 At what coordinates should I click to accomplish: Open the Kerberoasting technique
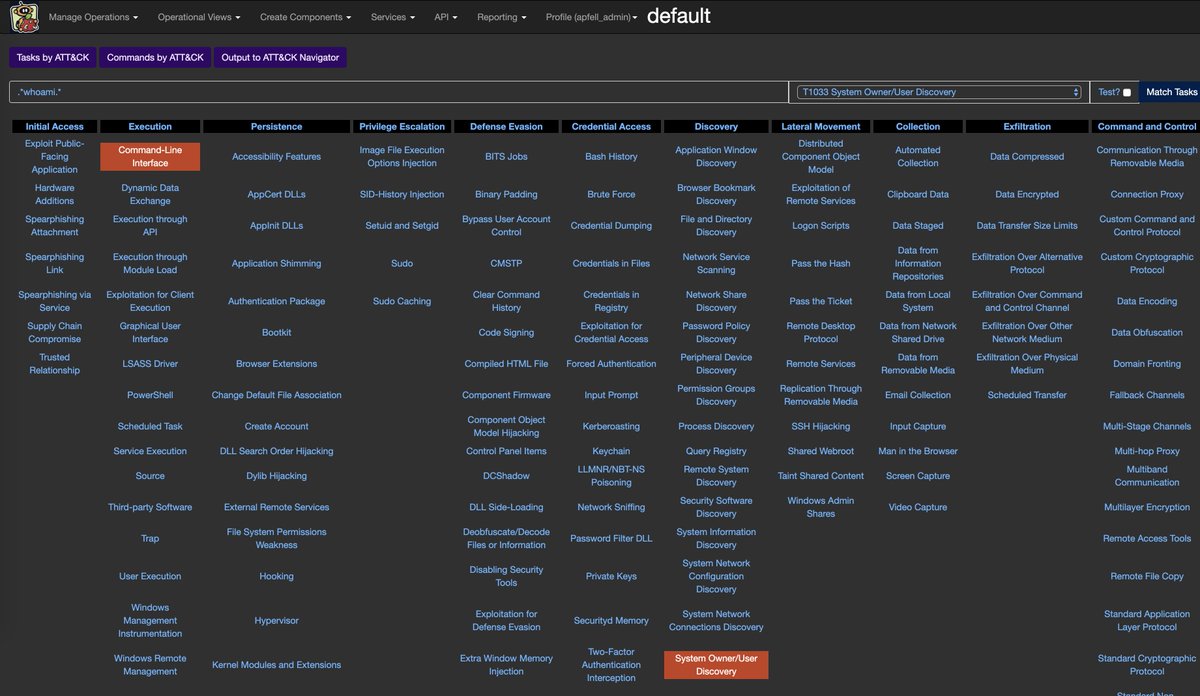(611, 426)
